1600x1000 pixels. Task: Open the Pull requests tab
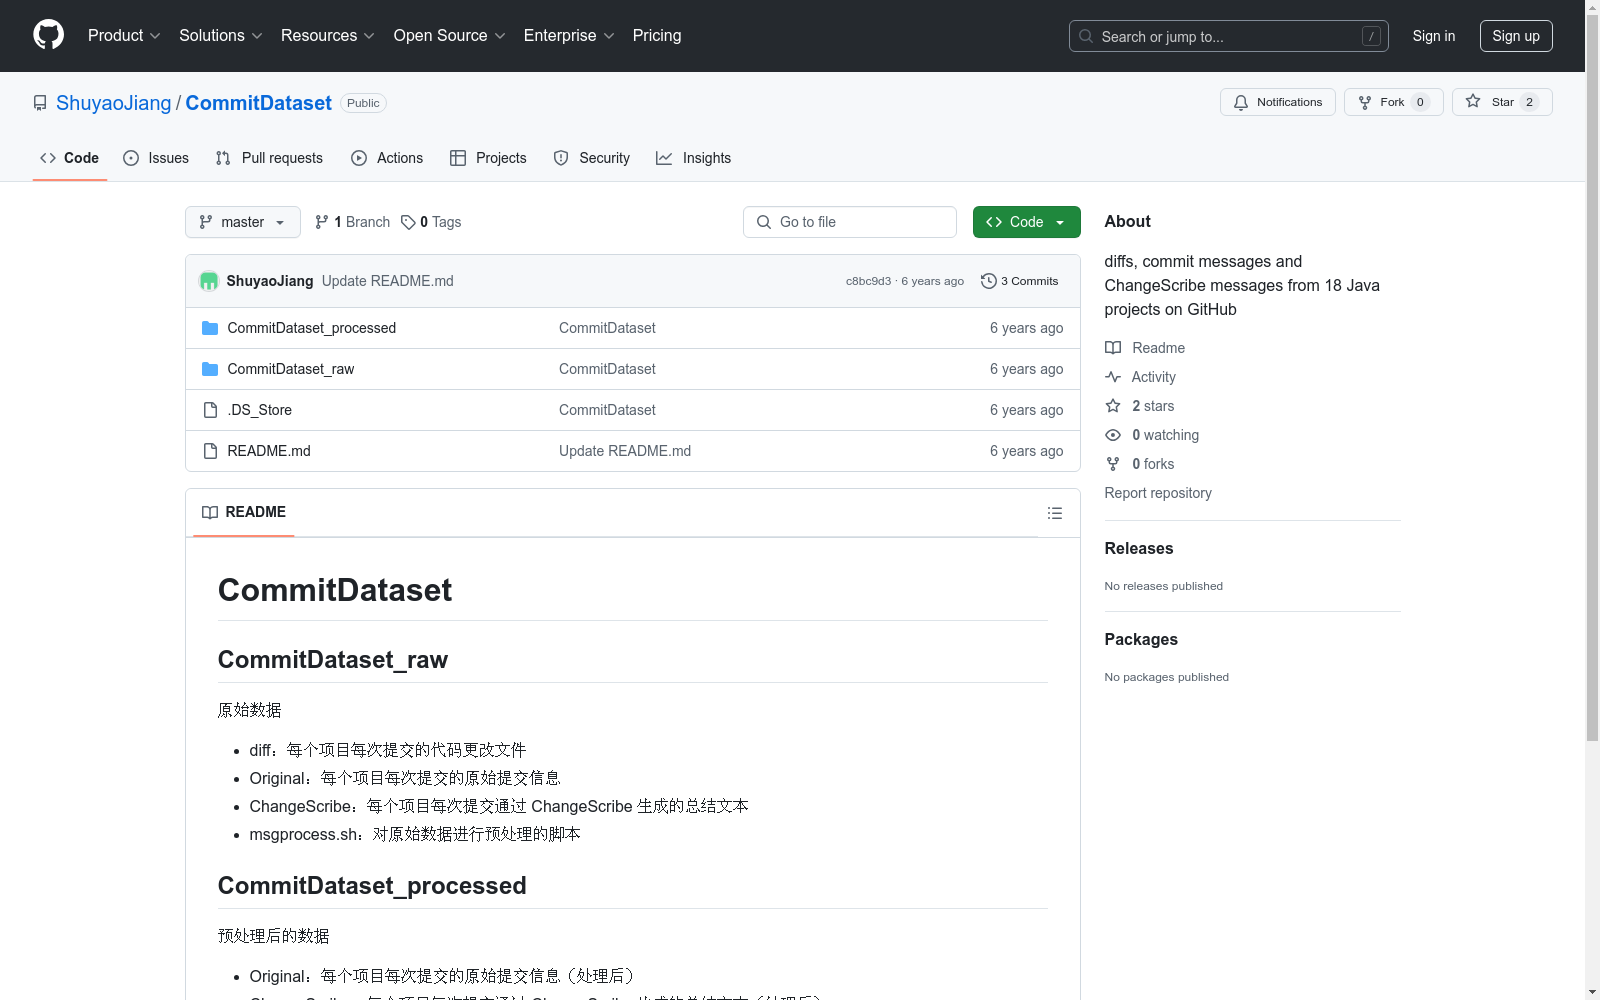point(269,158)
